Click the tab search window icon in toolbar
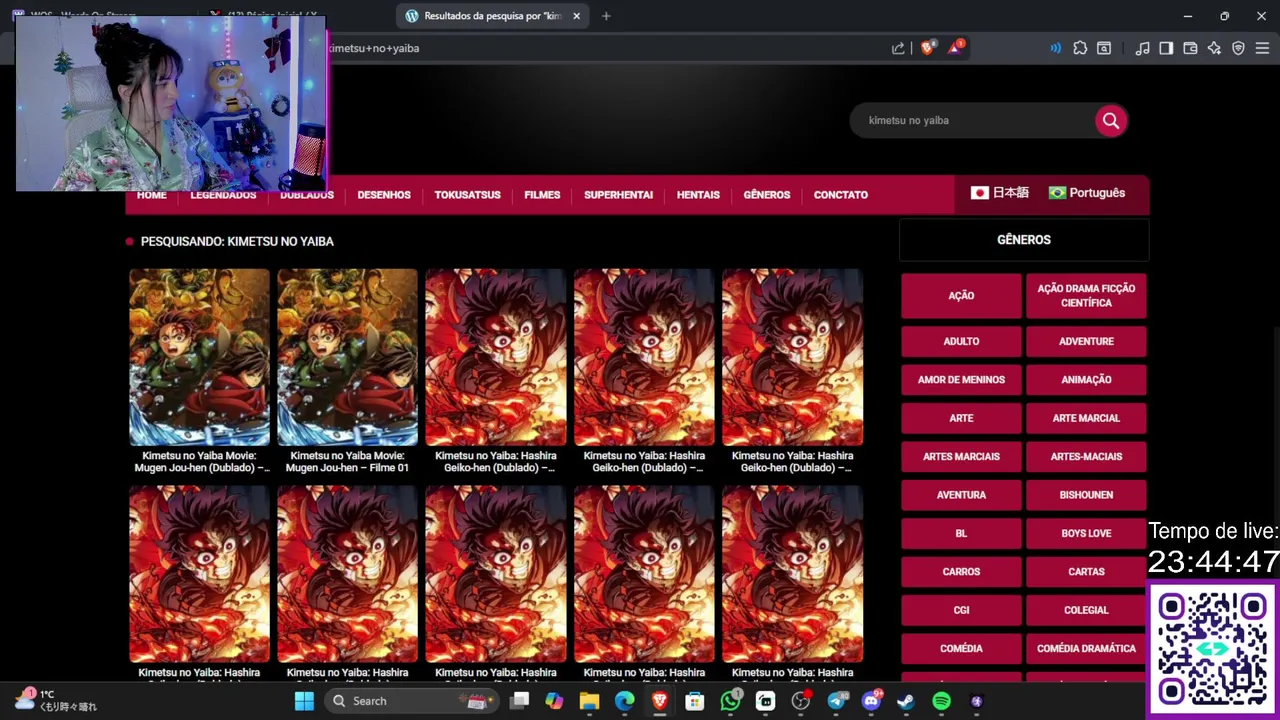Image resolution: width=1280 pixels, height=720 pixels. coord(1104,48)
